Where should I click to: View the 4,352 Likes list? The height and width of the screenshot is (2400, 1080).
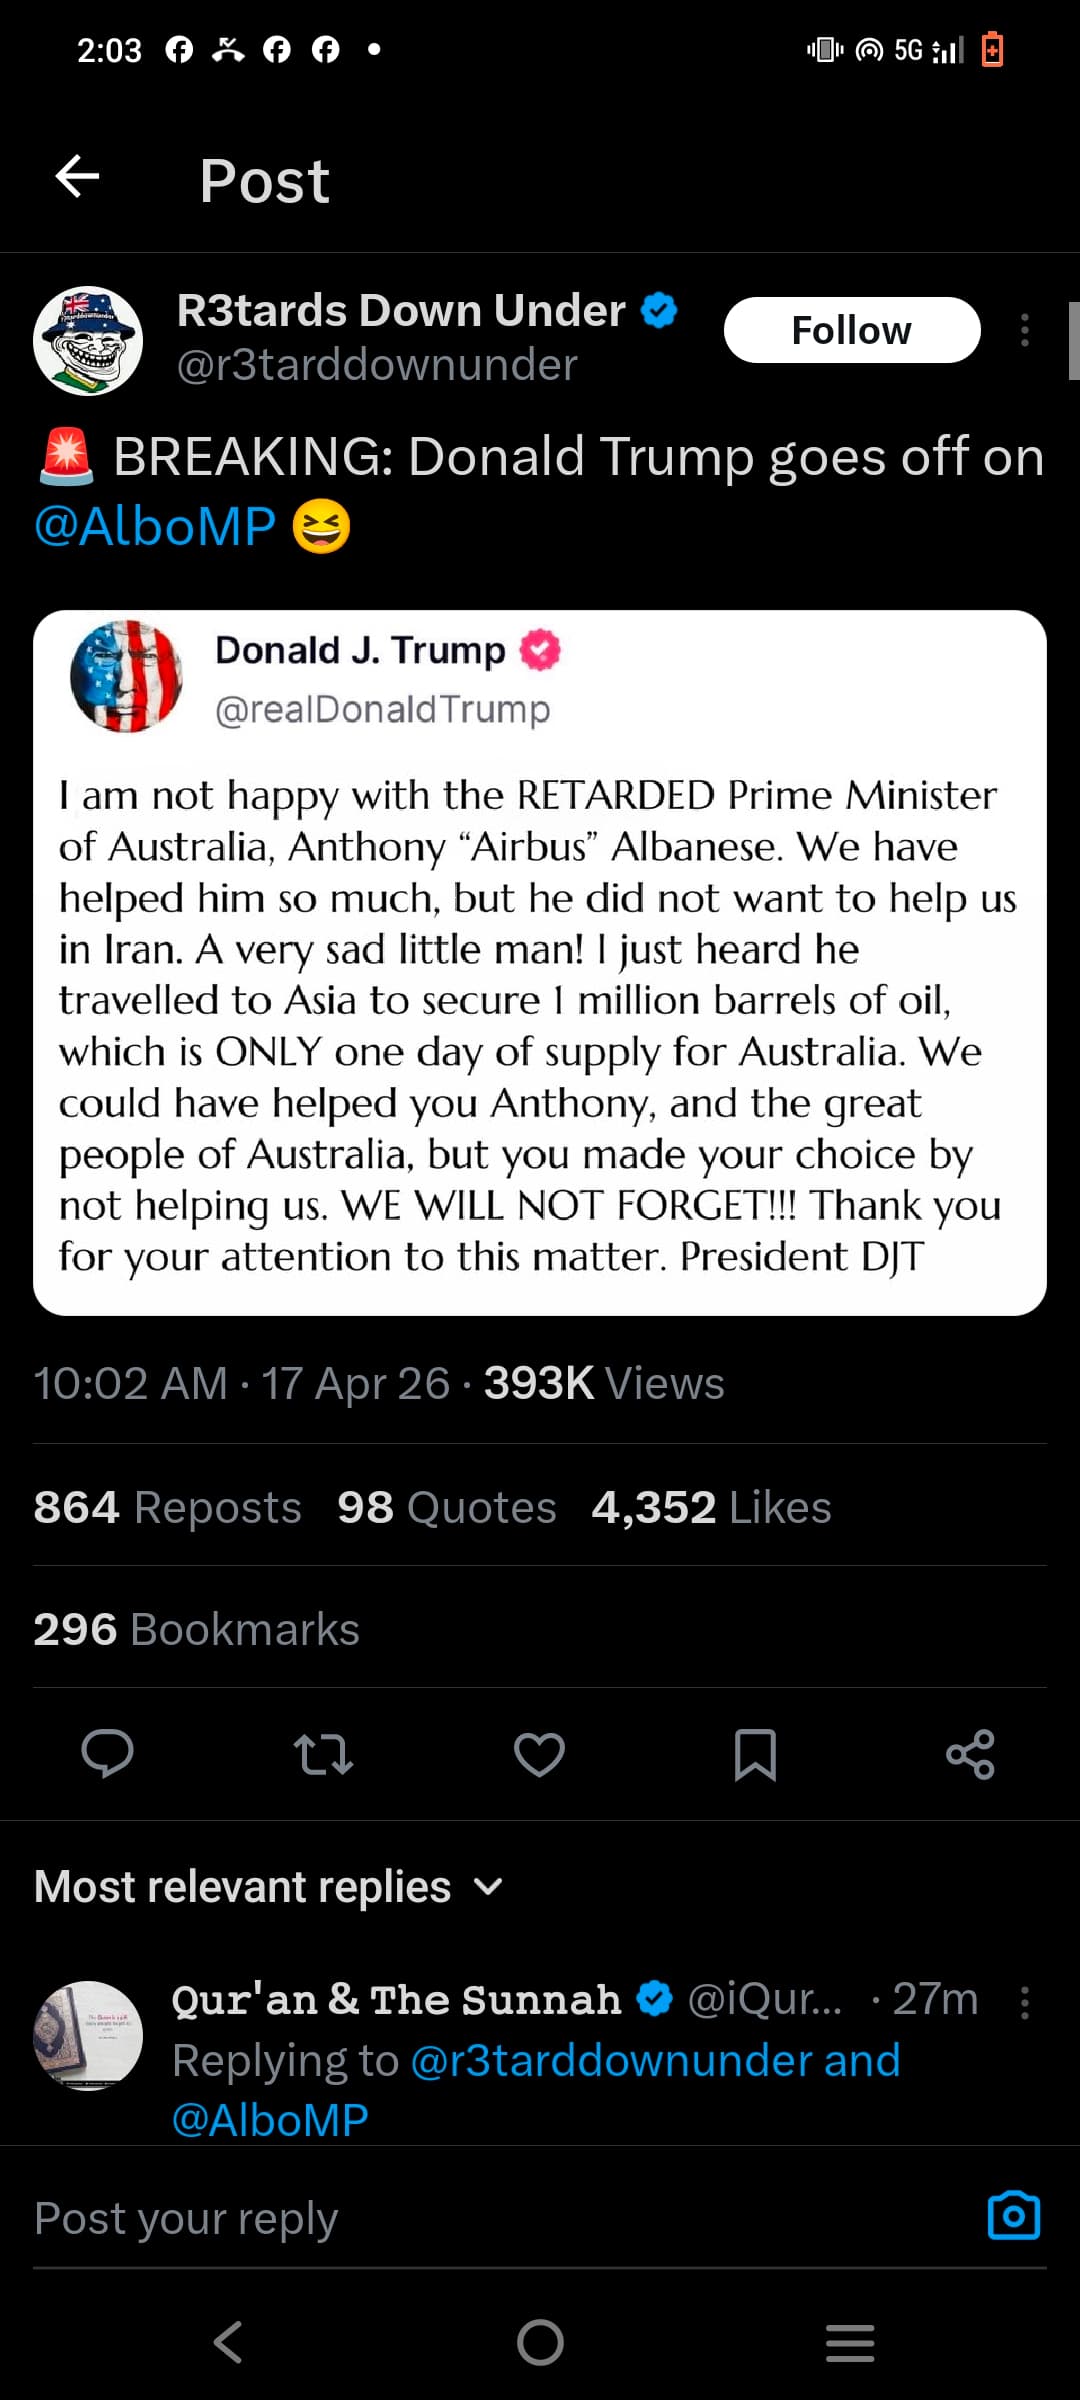[x=711, y=1507]
